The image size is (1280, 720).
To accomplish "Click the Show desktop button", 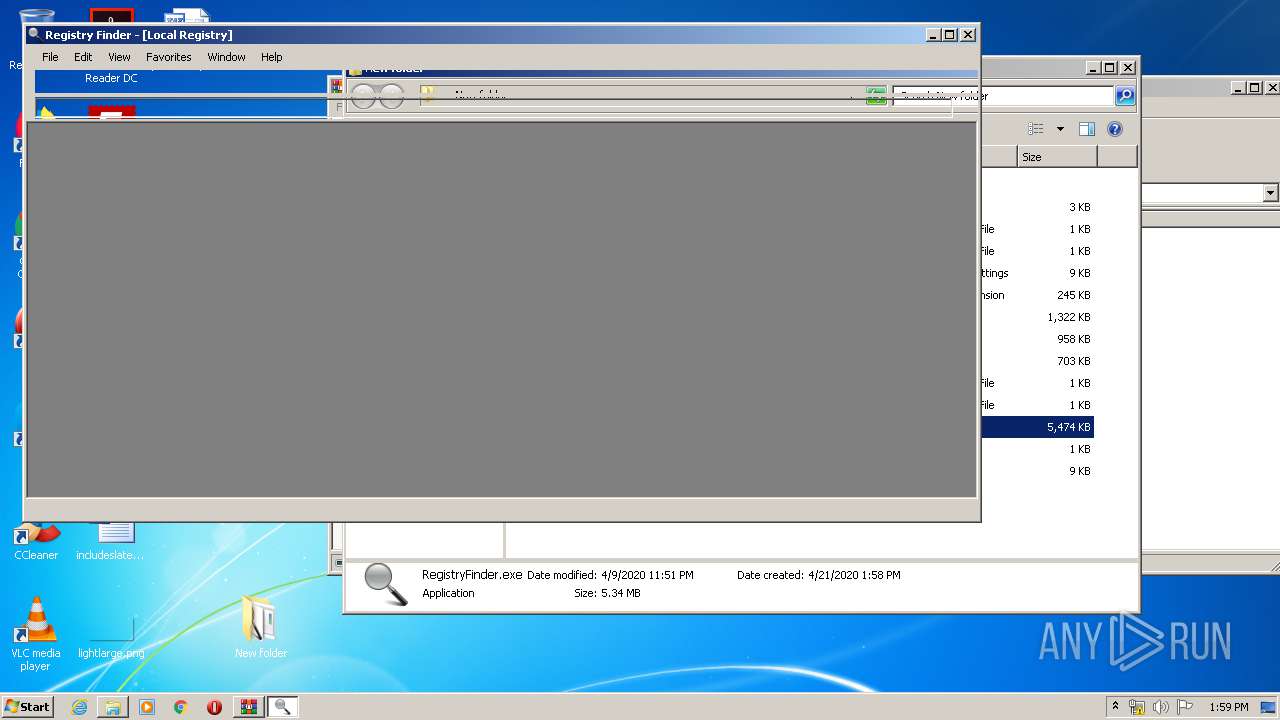I will coord(1269,707).
